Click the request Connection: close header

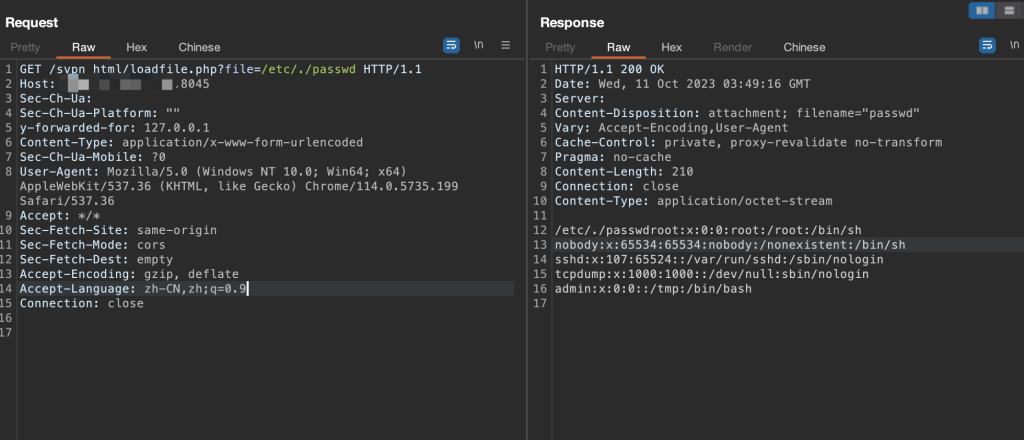[x=82, y=304]
